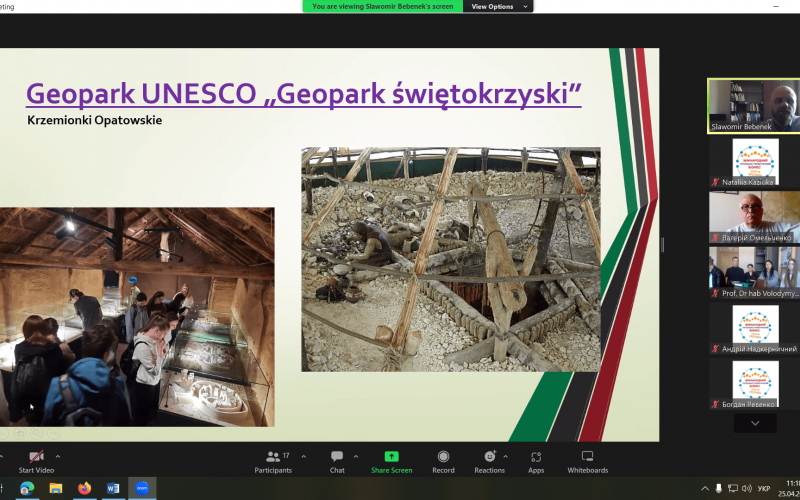Select Nataliia Kaziuka's participant tile
The width and height of the screenshot is (800, 500).
tap(755, 162)
